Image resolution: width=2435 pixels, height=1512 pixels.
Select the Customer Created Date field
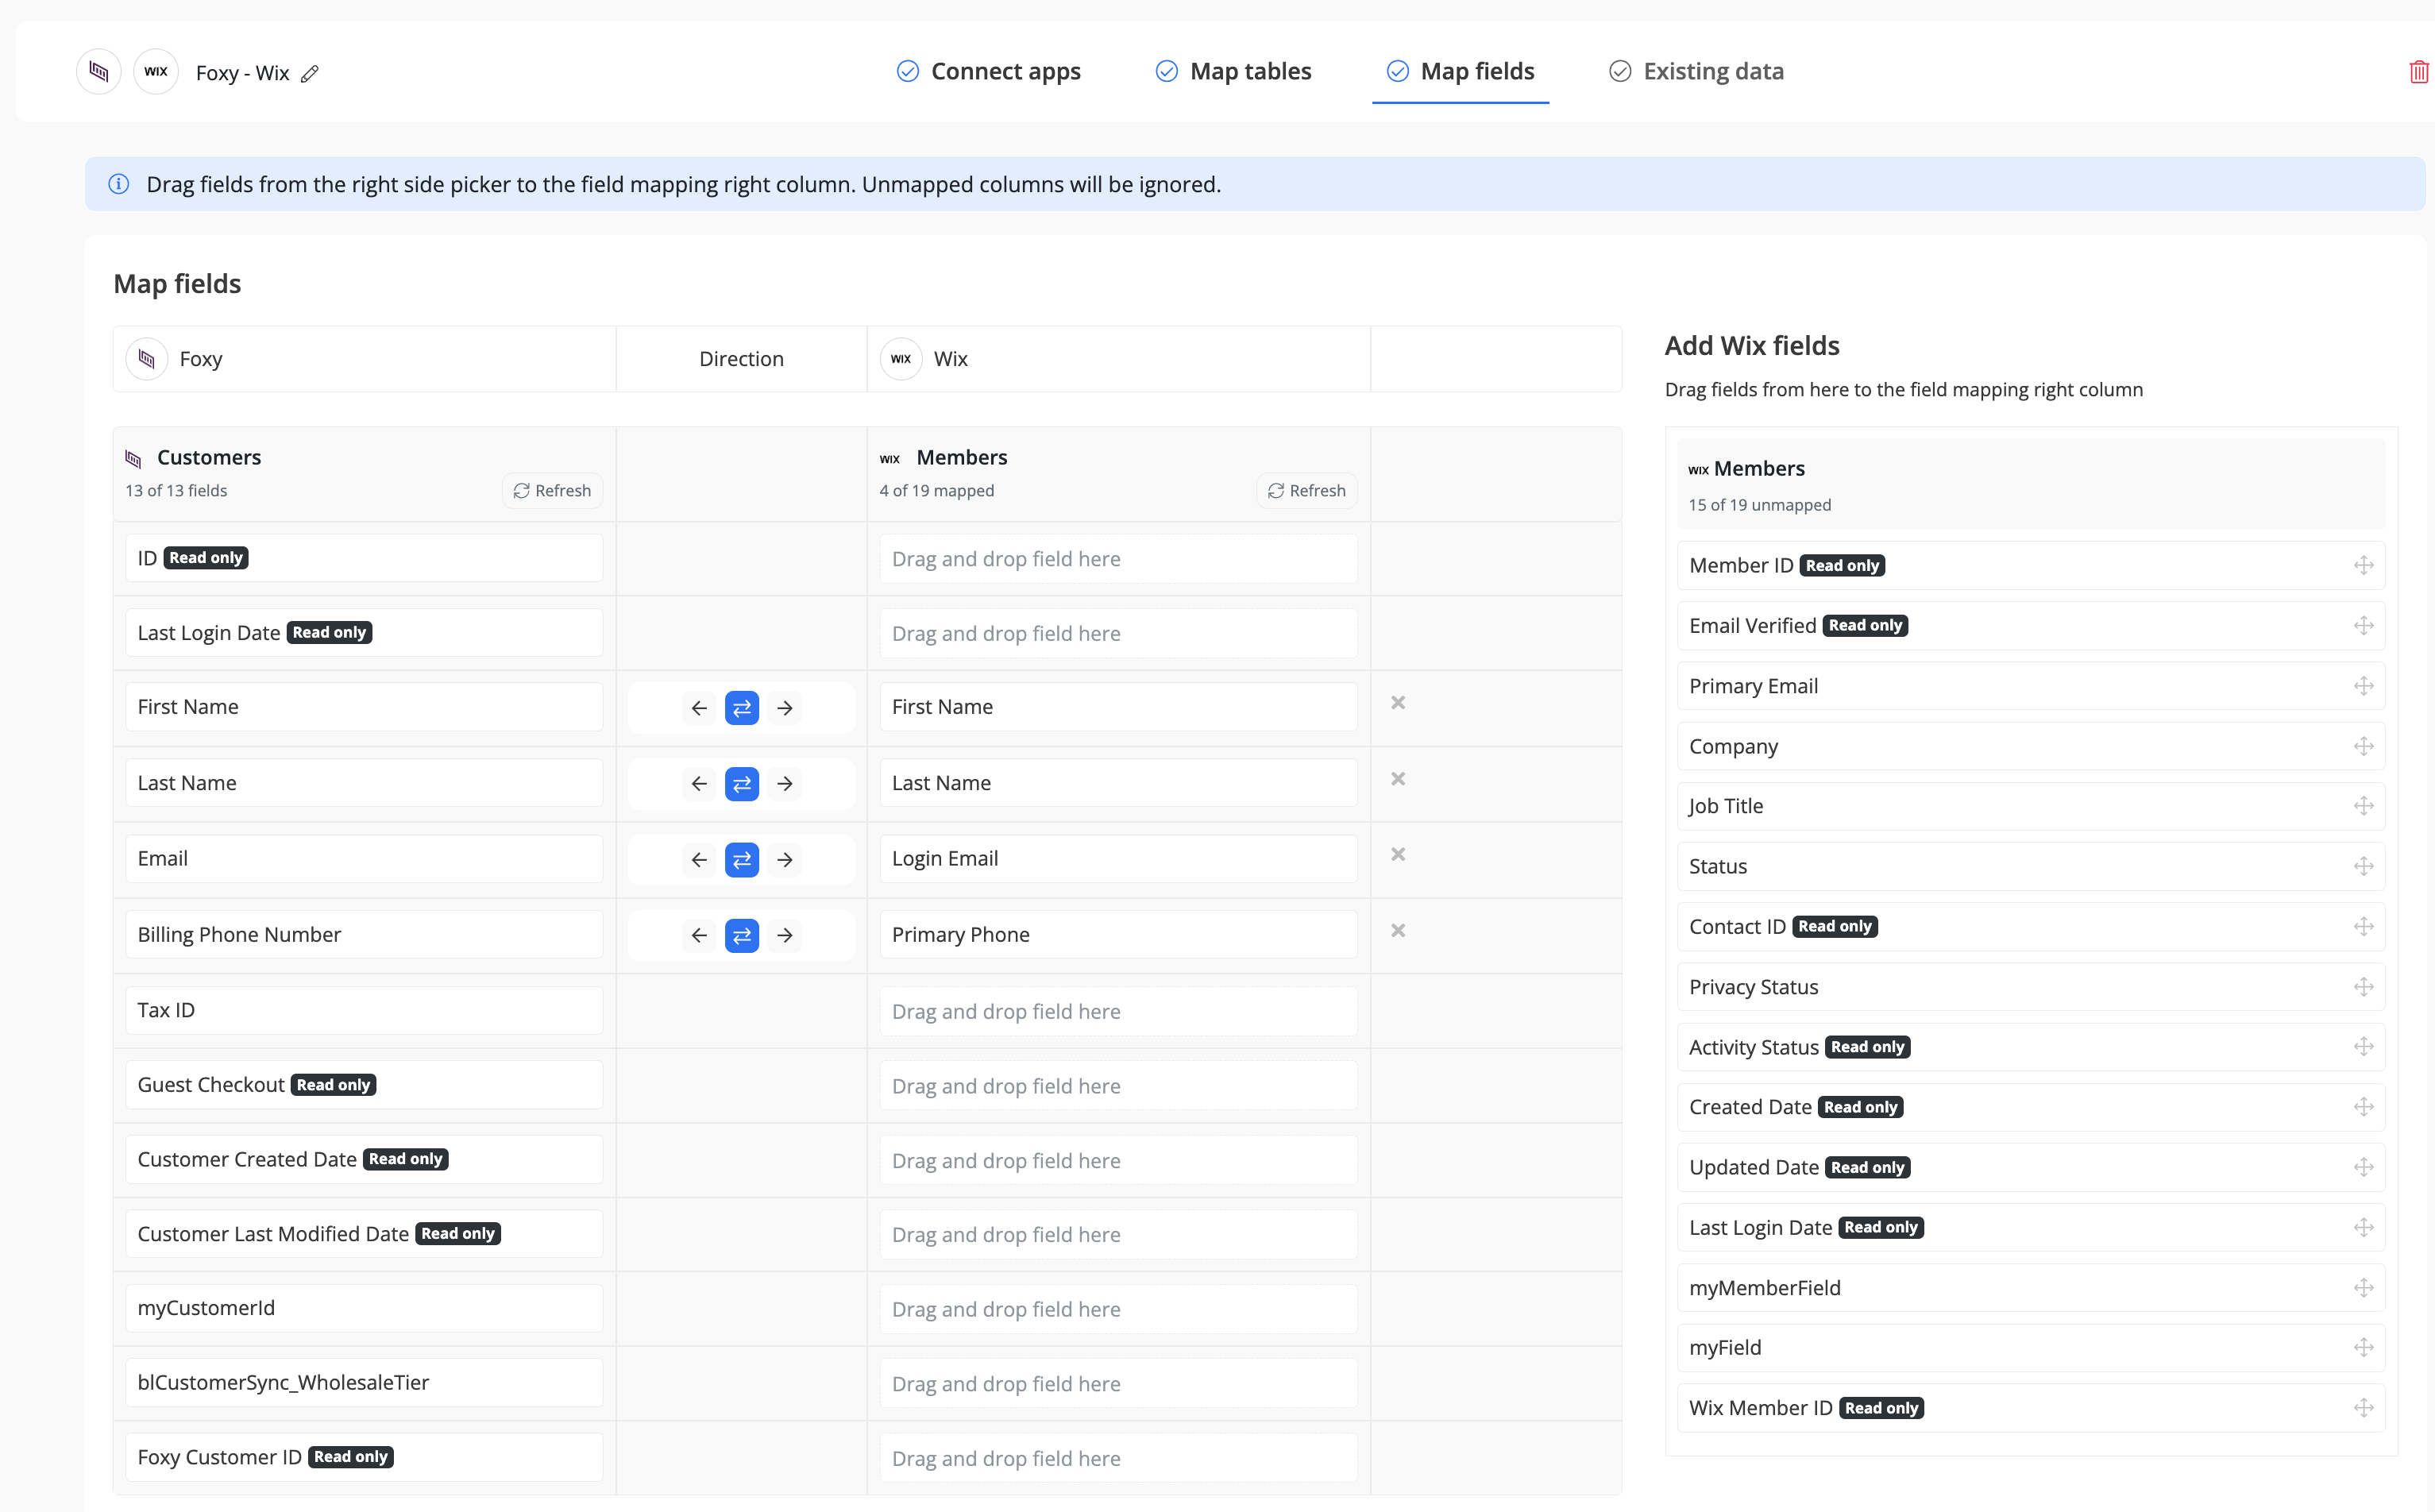pos(364,1160)
